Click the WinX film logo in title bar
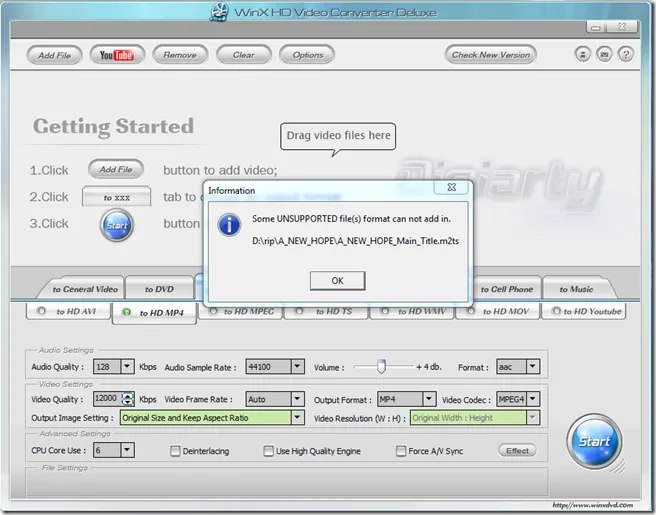The width and height of the screenshot is (656, 515). tap(220, 12)
